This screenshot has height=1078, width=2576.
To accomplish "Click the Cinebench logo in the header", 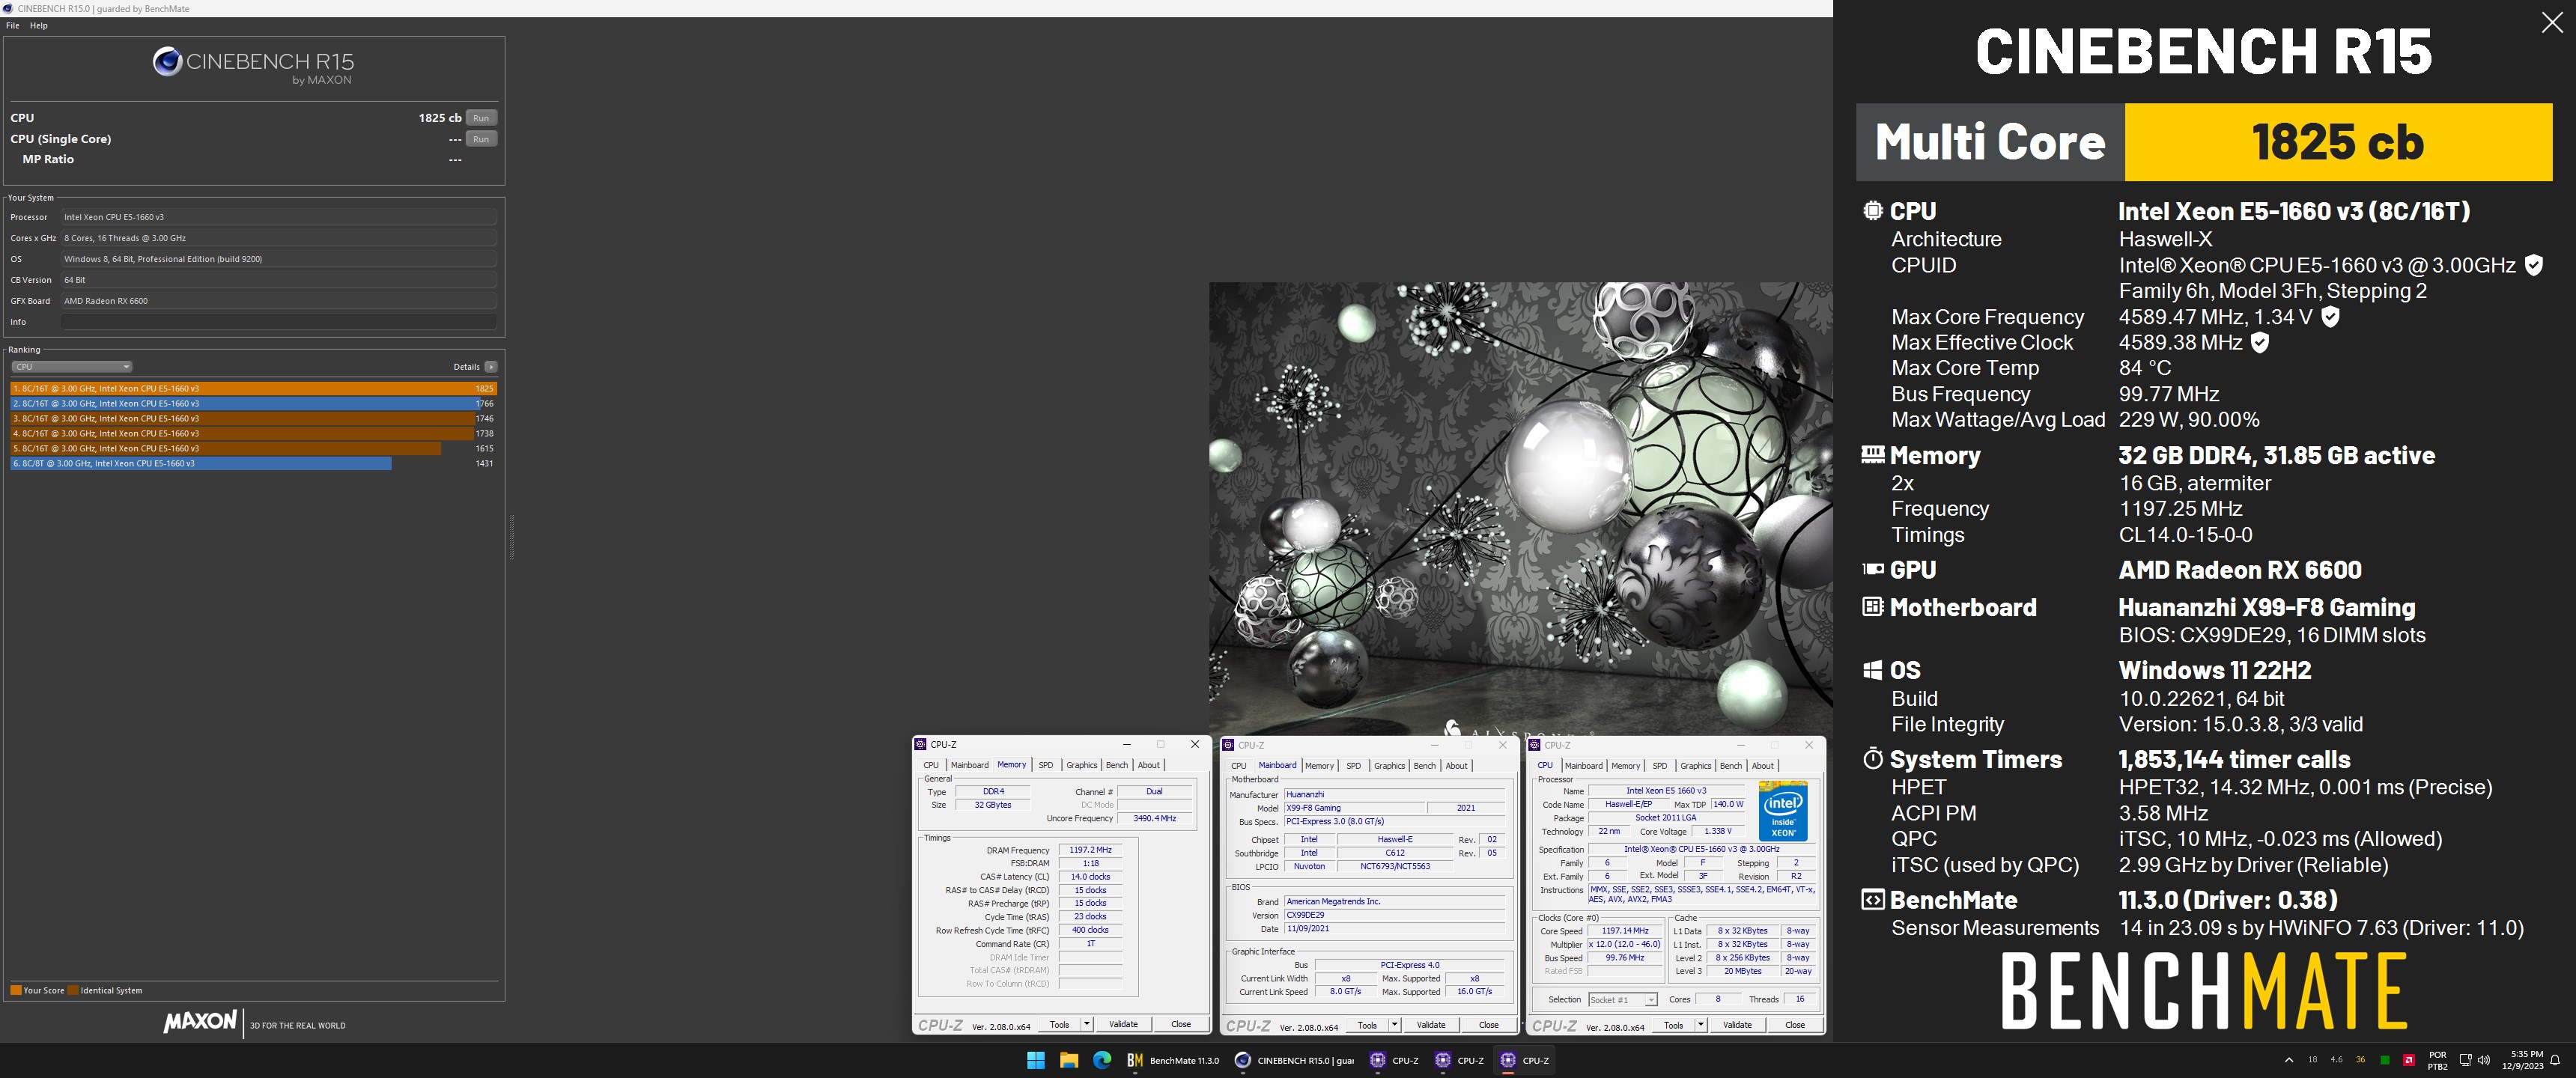I will 166,62.
